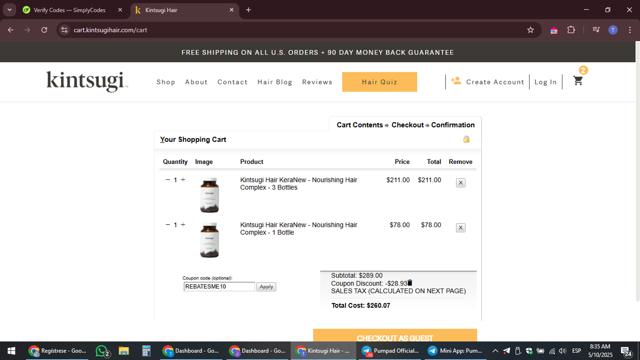Show hidden system tray icons
Viewport: 640px width, 360px height.
(x=495, y=351)
